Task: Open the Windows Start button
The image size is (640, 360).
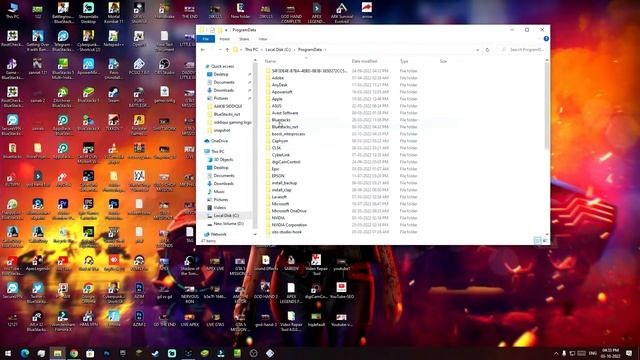Action: [x=8, y=353]
